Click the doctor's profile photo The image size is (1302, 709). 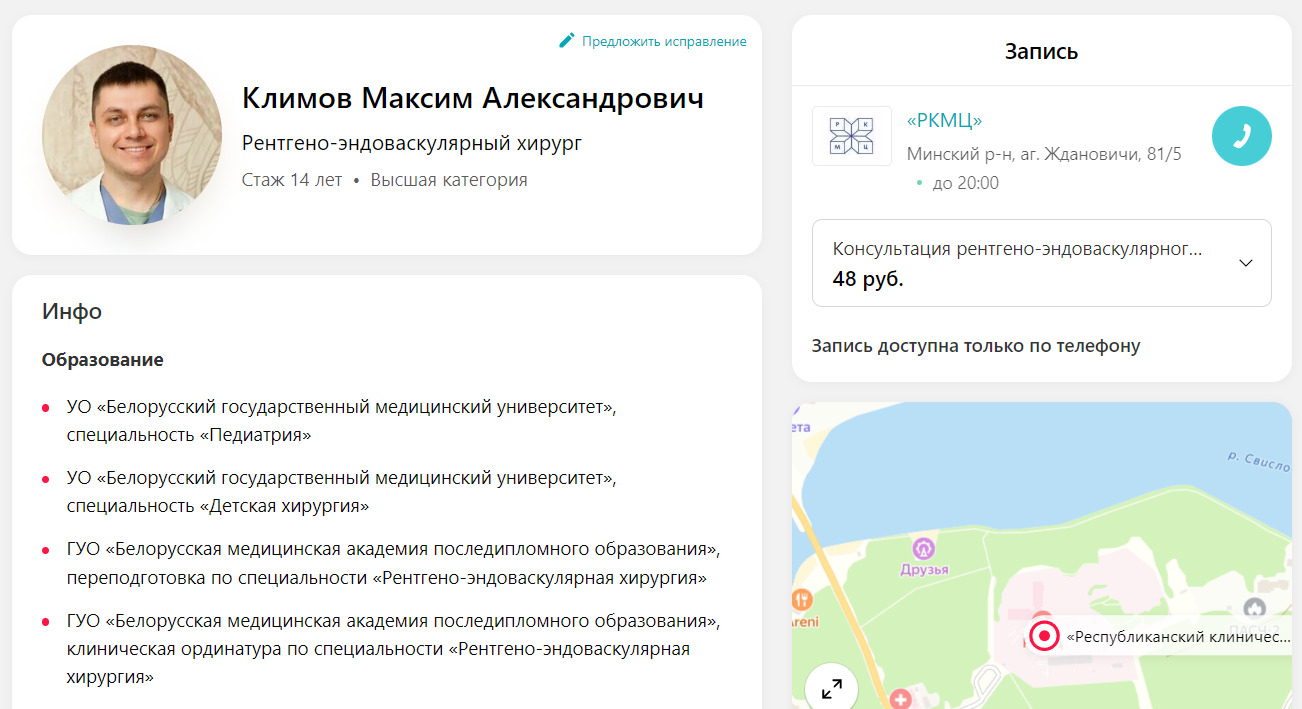[x=132, y=135]
